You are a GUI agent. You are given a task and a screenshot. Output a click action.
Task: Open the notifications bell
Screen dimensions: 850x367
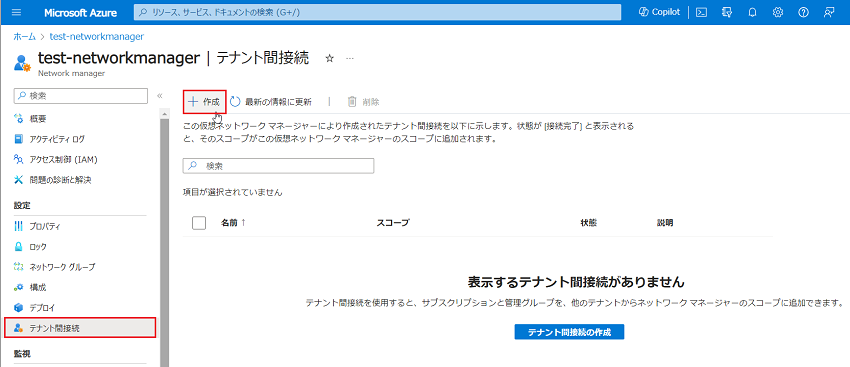point(752,12)
